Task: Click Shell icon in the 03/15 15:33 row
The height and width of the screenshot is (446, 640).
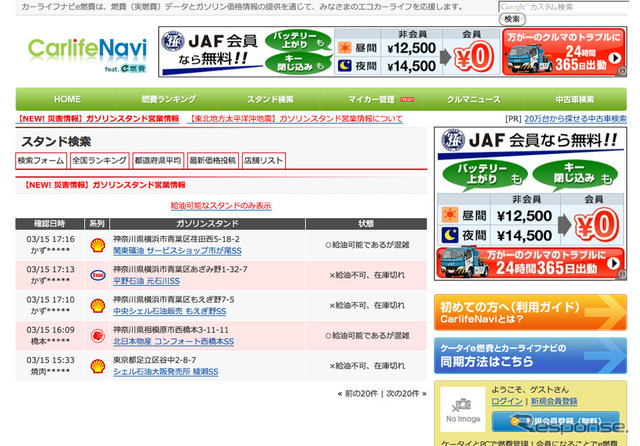Action: click(x=98, y=366)
